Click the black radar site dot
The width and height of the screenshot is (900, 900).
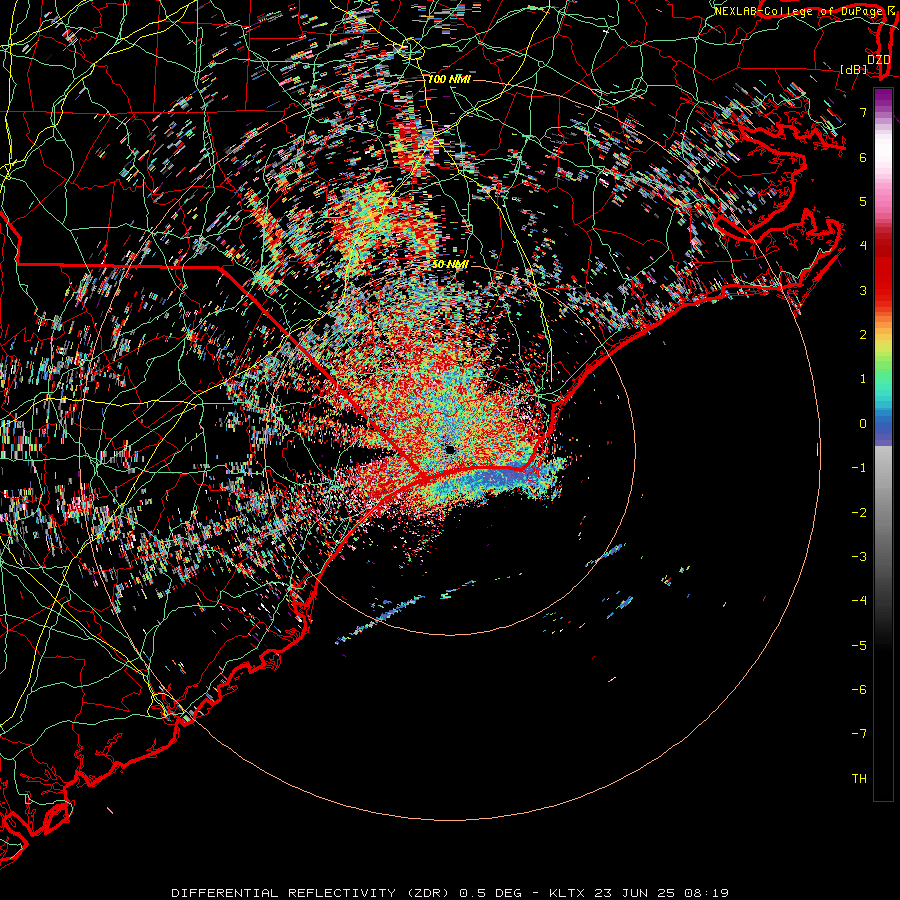(450, 449)
